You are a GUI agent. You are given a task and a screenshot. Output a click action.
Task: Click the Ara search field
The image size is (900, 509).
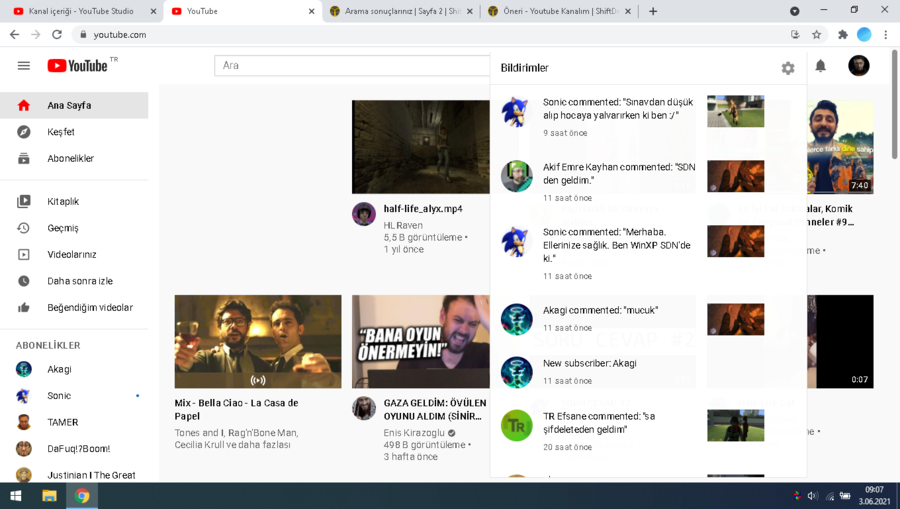pyautogui.click(x=350, y=66)
